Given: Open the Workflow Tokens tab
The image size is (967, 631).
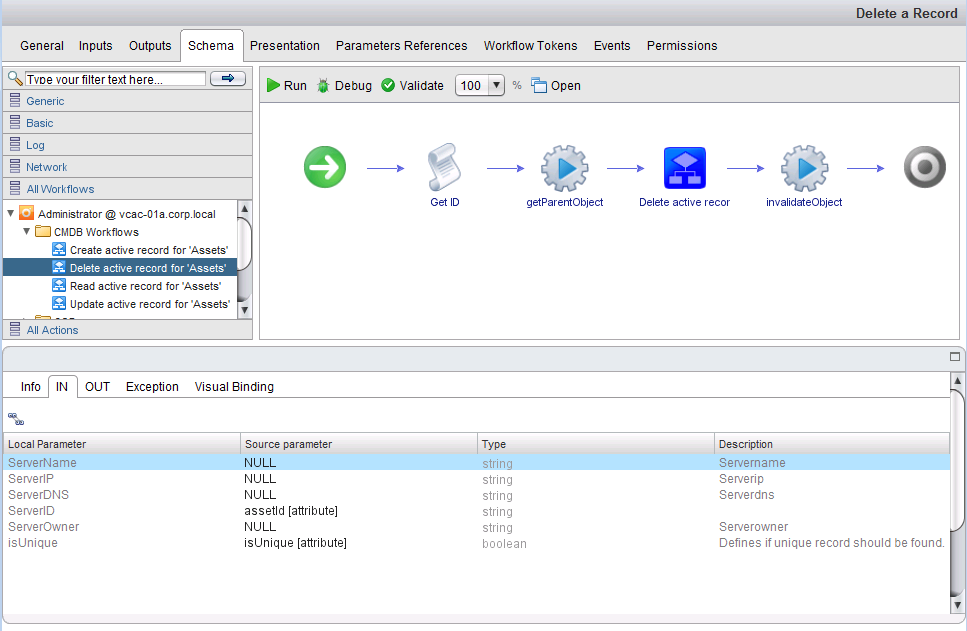Looking at the screenshot, I should click(x=530, y=46).
